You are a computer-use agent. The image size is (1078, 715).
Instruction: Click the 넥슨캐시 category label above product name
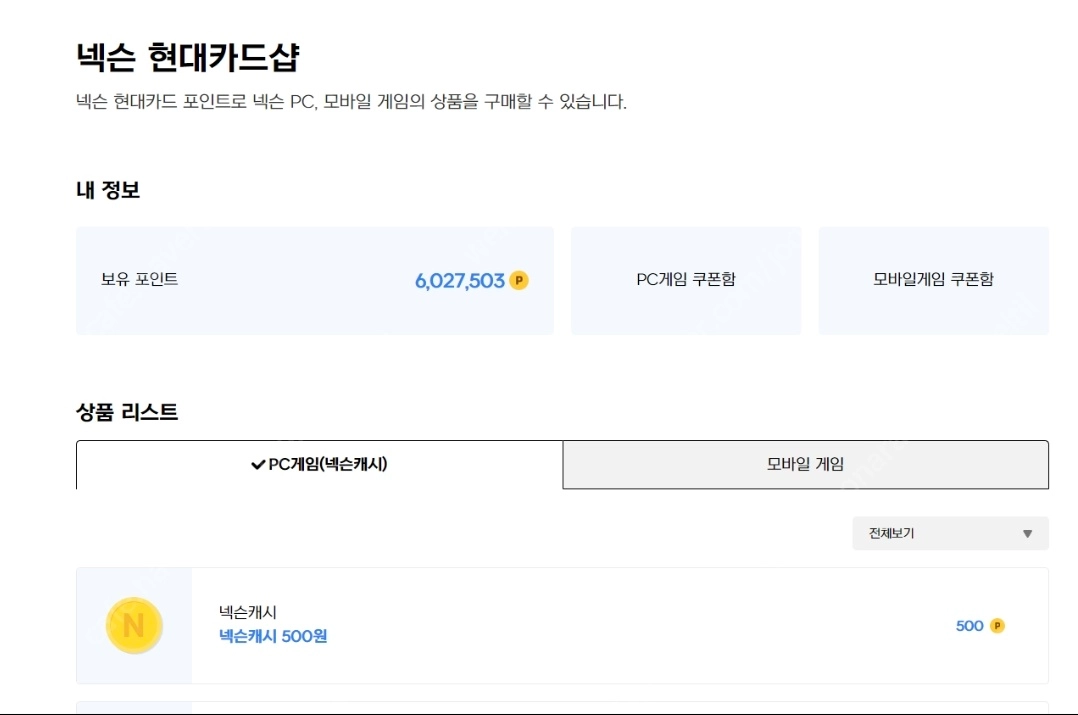(248, 612)
